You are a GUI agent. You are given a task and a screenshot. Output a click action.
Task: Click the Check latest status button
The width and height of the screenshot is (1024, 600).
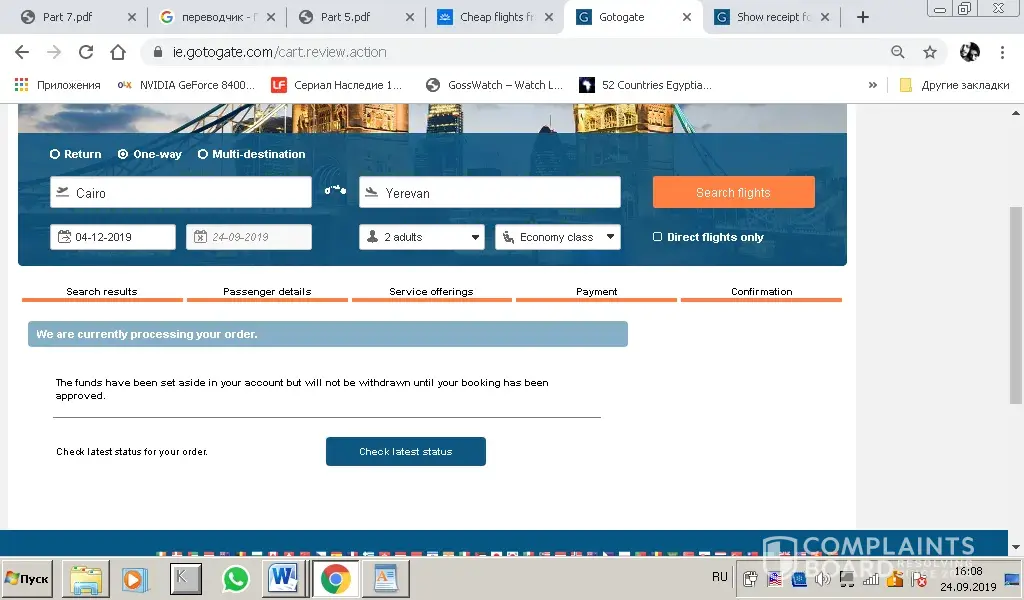(406, 451)
